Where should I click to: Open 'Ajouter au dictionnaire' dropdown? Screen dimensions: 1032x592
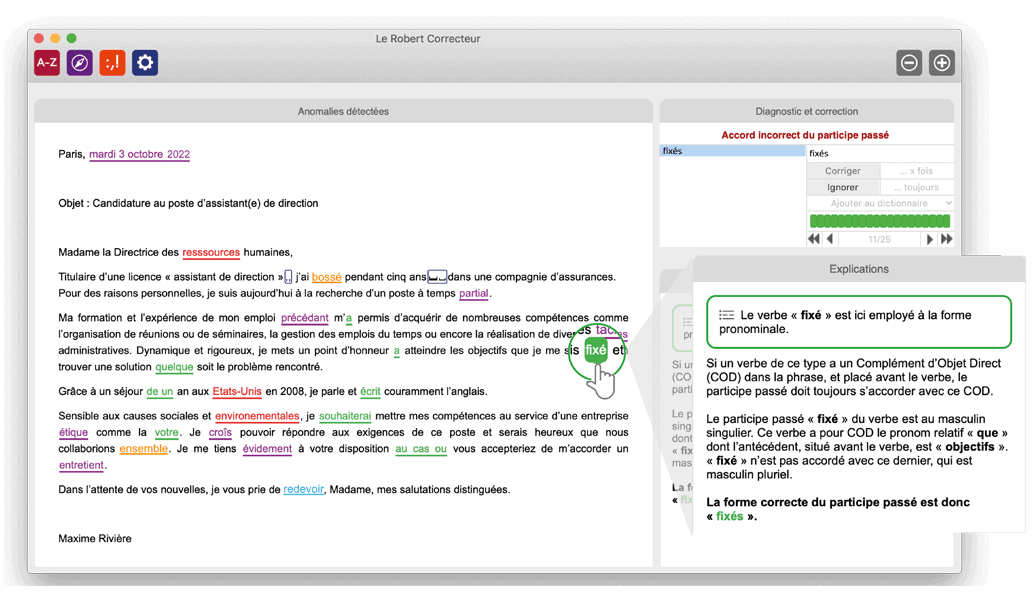tap(881, 203)
